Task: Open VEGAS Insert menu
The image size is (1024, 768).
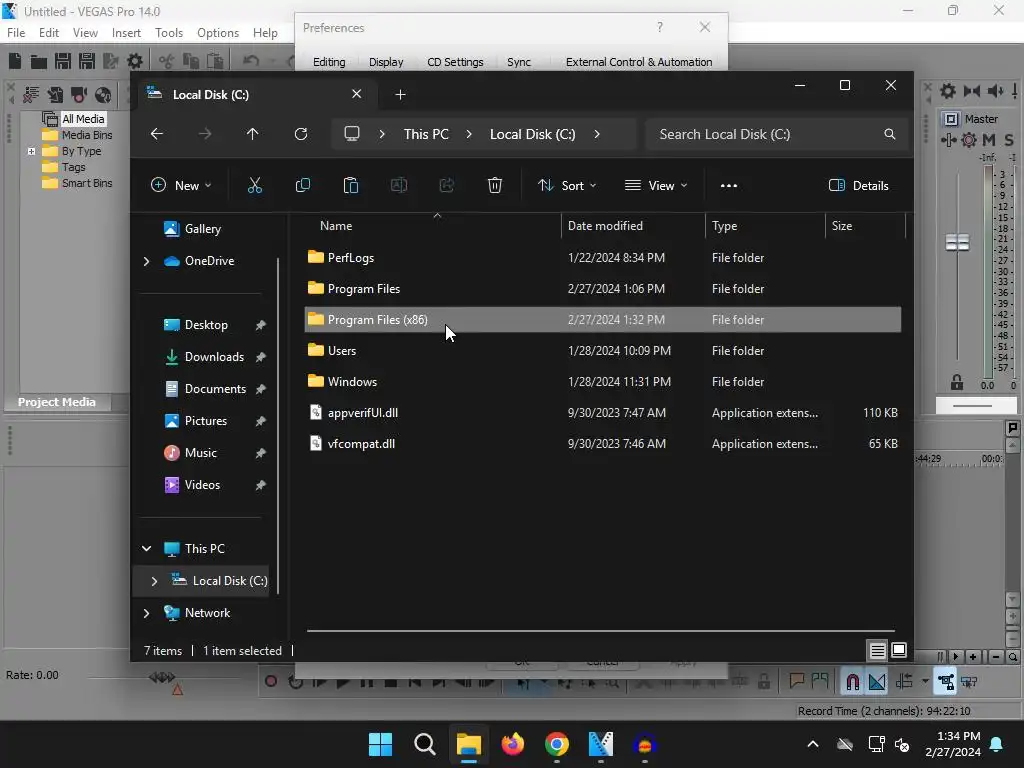Action: coord(126,33)
